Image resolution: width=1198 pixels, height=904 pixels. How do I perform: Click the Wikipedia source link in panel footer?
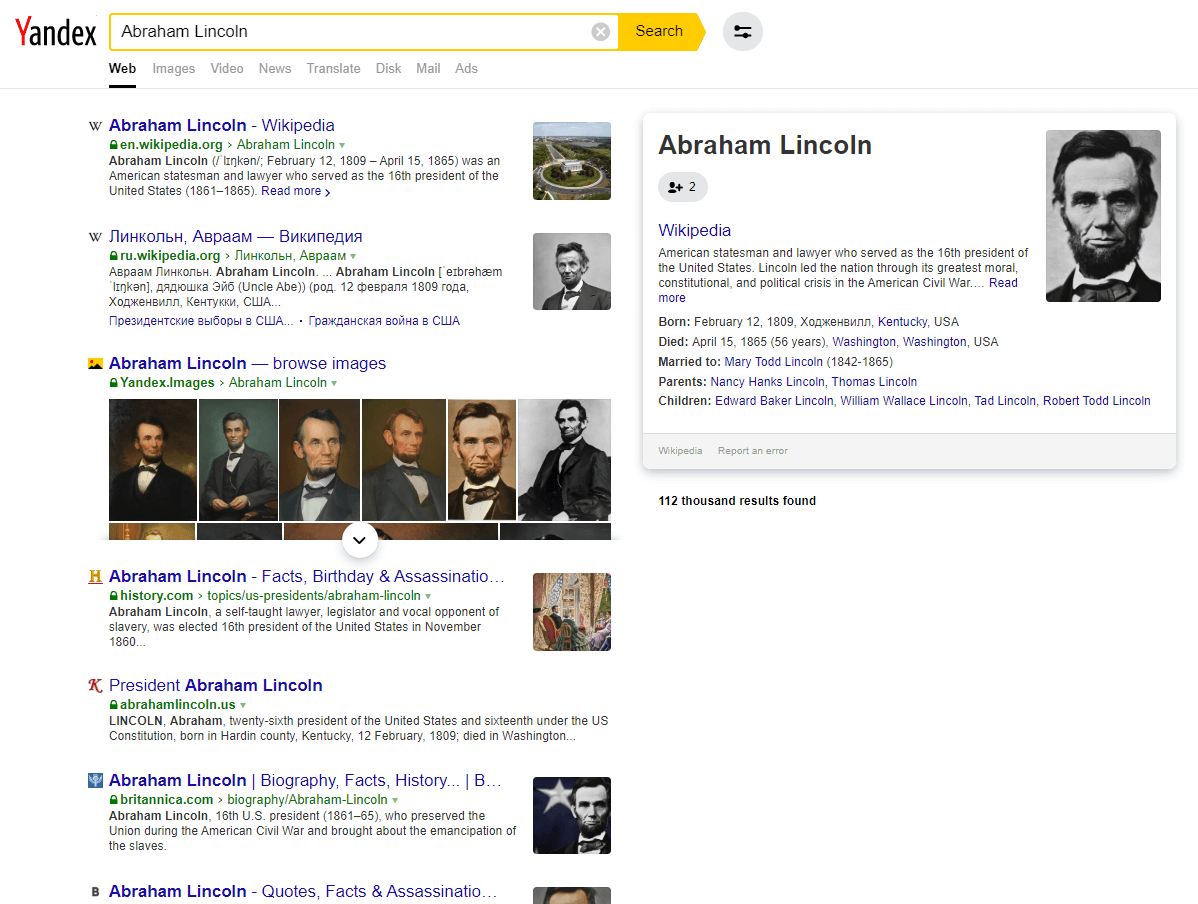pyautogui.click(x=680, y=451)
